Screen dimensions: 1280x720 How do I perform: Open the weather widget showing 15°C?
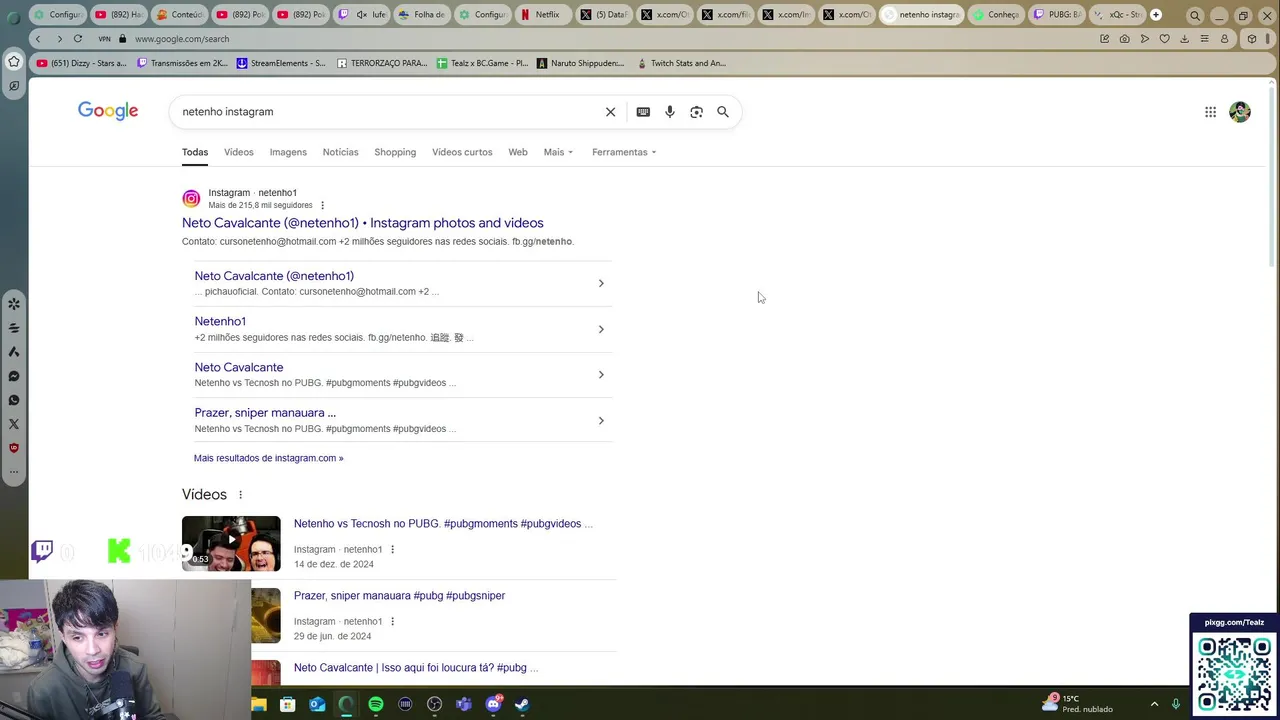(1078, 704)
